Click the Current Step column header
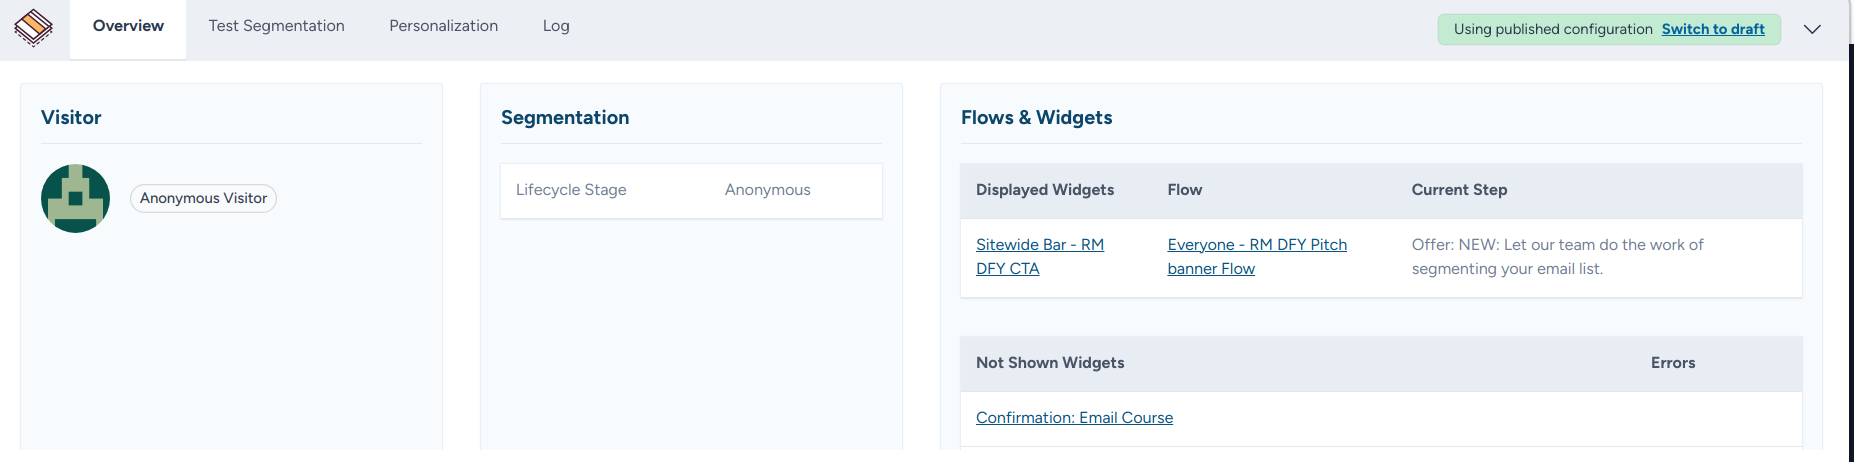Viewport: 1854px width, 462px height. click(1458, 190)
